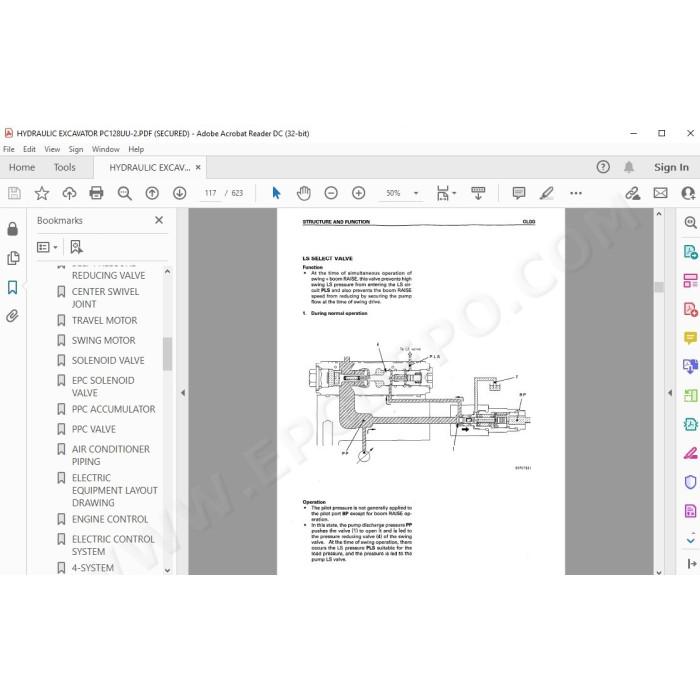
Task: Open the Help menu
Action: click(136, 149)
